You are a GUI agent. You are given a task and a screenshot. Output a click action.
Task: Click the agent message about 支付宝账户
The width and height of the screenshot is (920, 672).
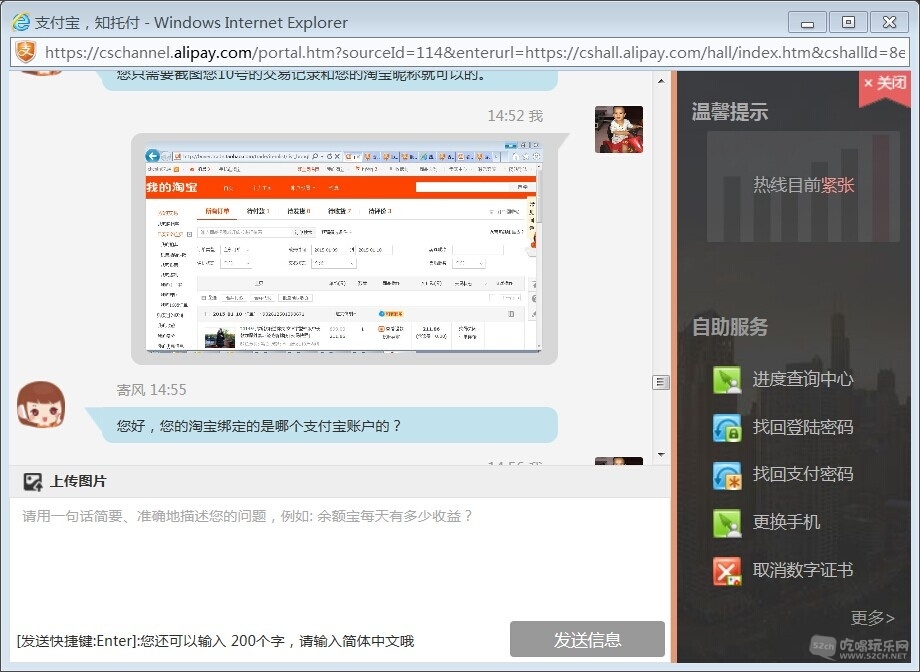321,426
